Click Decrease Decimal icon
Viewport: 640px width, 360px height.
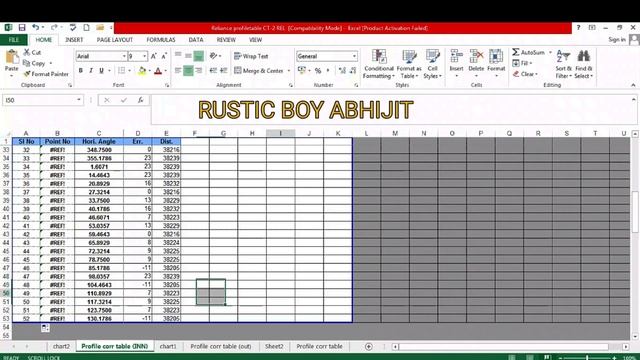pyautogui.click(x=353, y=71)
